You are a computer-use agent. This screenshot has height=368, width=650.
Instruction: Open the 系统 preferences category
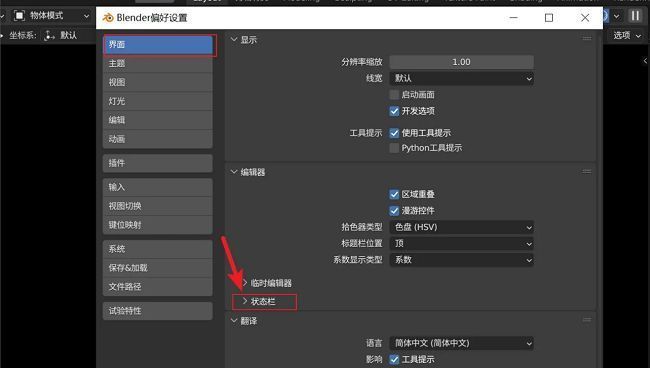click(158, 249)
